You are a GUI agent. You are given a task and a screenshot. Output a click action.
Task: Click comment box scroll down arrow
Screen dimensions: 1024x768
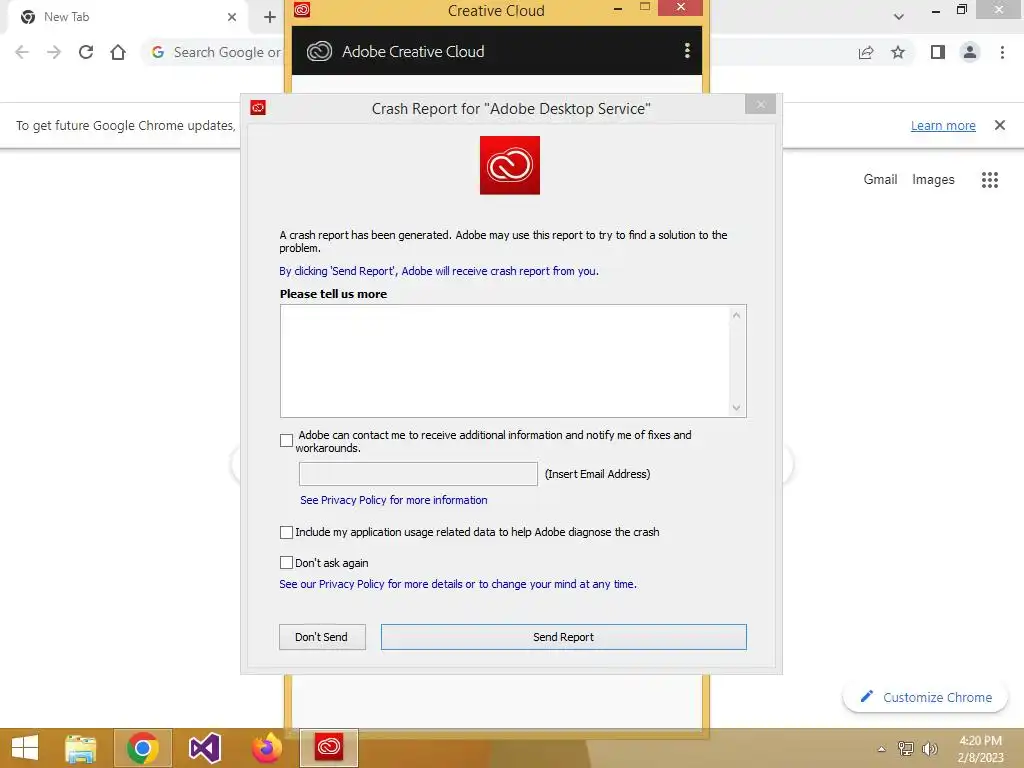tap(737, 408)
